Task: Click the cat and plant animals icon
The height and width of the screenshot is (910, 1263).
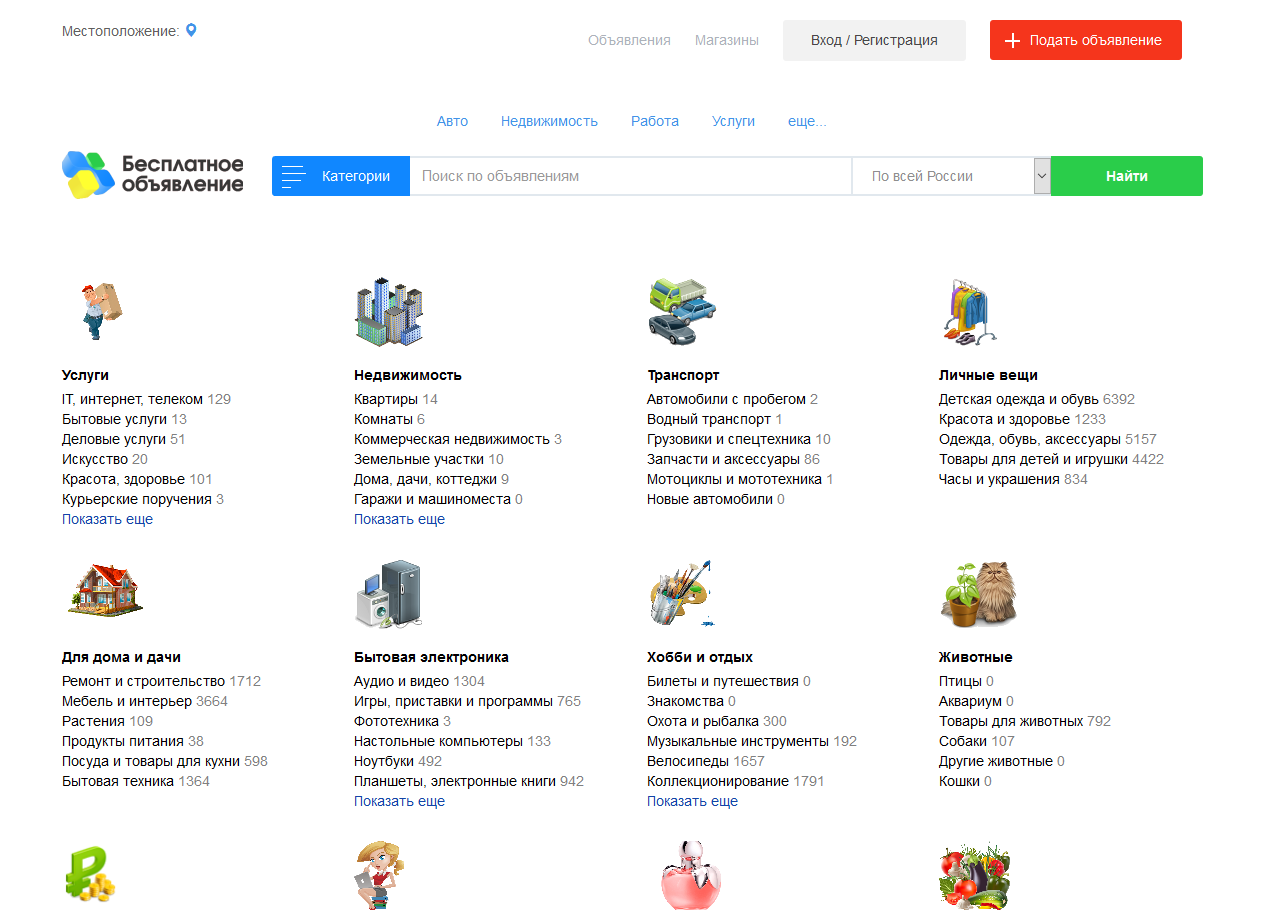Action: 979,595
